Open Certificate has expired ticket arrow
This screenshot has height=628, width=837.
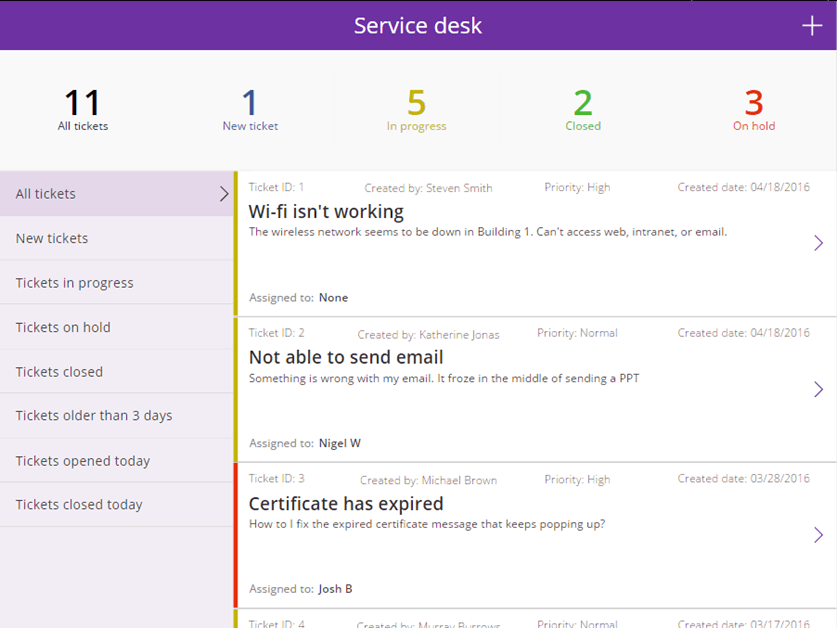pyautogui.click(x=818, y=535)
